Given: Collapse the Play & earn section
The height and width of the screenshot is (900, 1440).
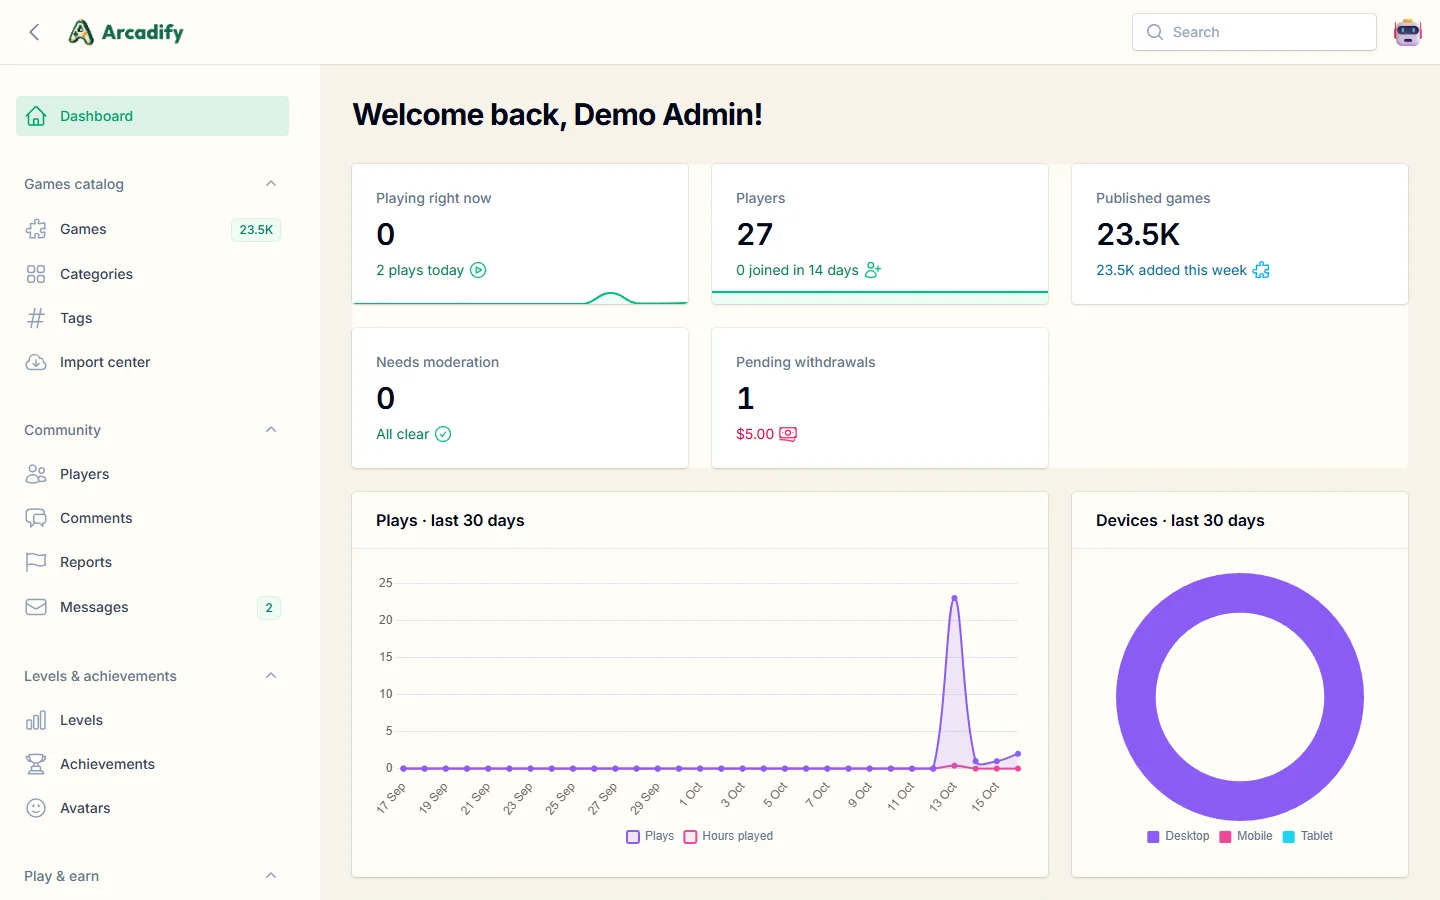Looking at the screenshot, I should 271,876.
